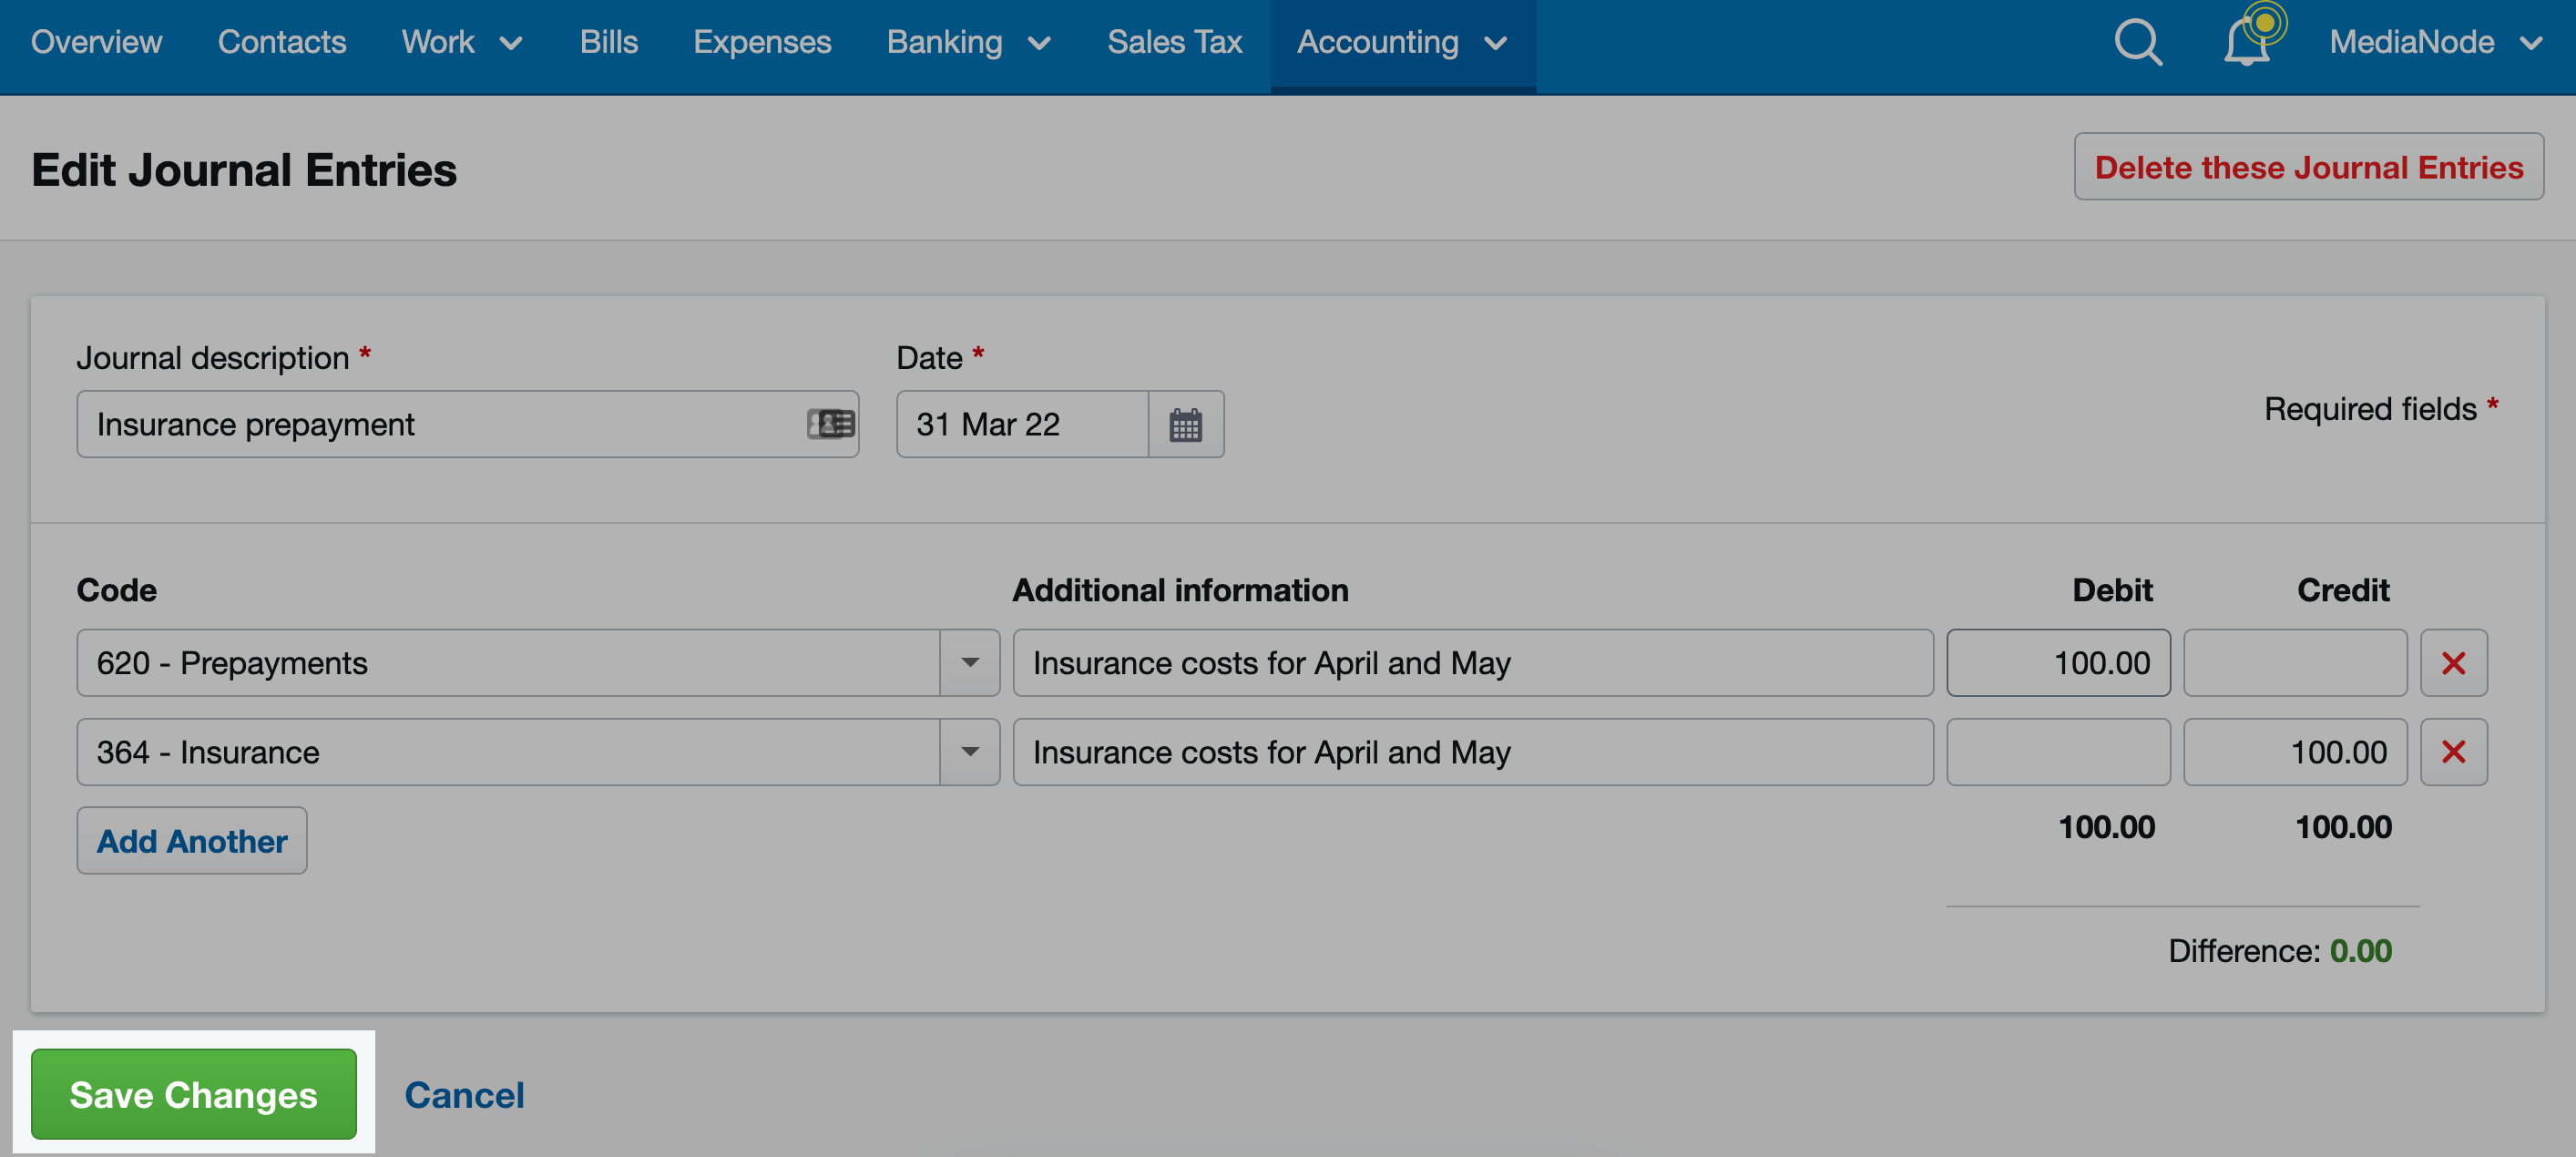Click the Add Another button
This screenshot has width=2576, height=1157.
click(192, 841)
